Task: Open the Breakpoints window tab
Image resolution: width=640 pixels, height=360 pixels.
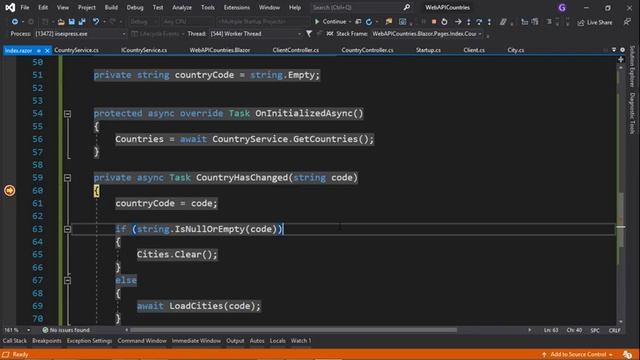Action: [x=47, y=341]
